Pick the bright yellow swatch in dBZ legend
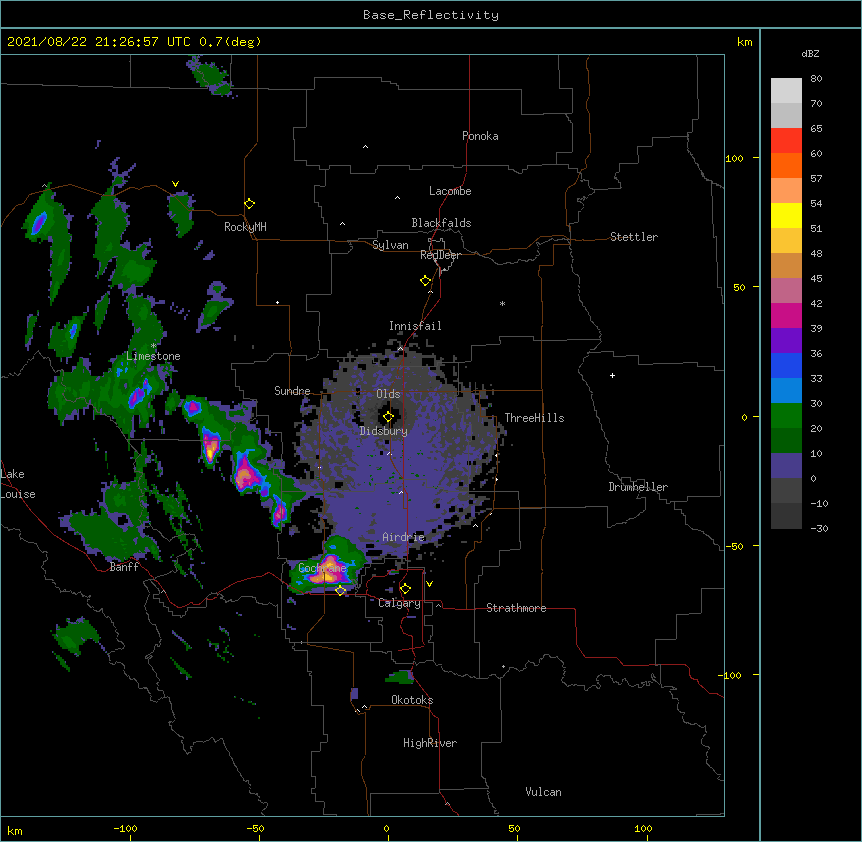 pyautogui.click(x=786, y=215)
